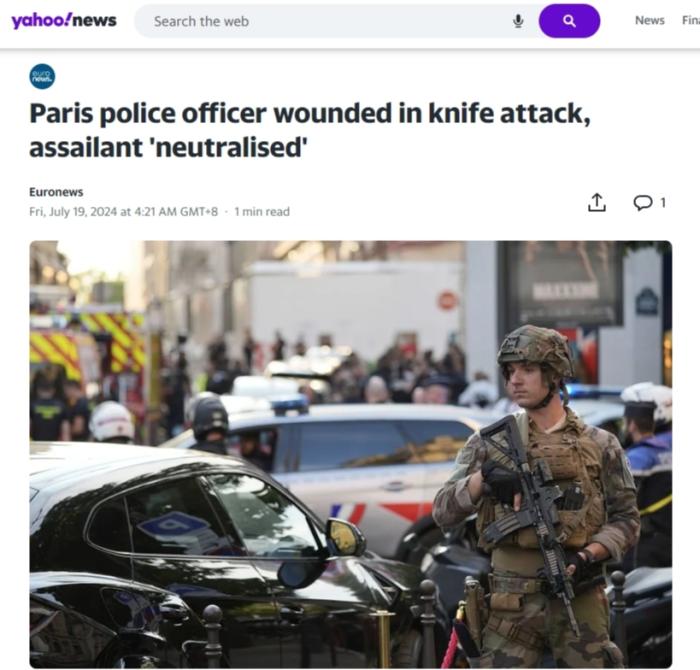Click the comment count number

(x=663, y=203)
